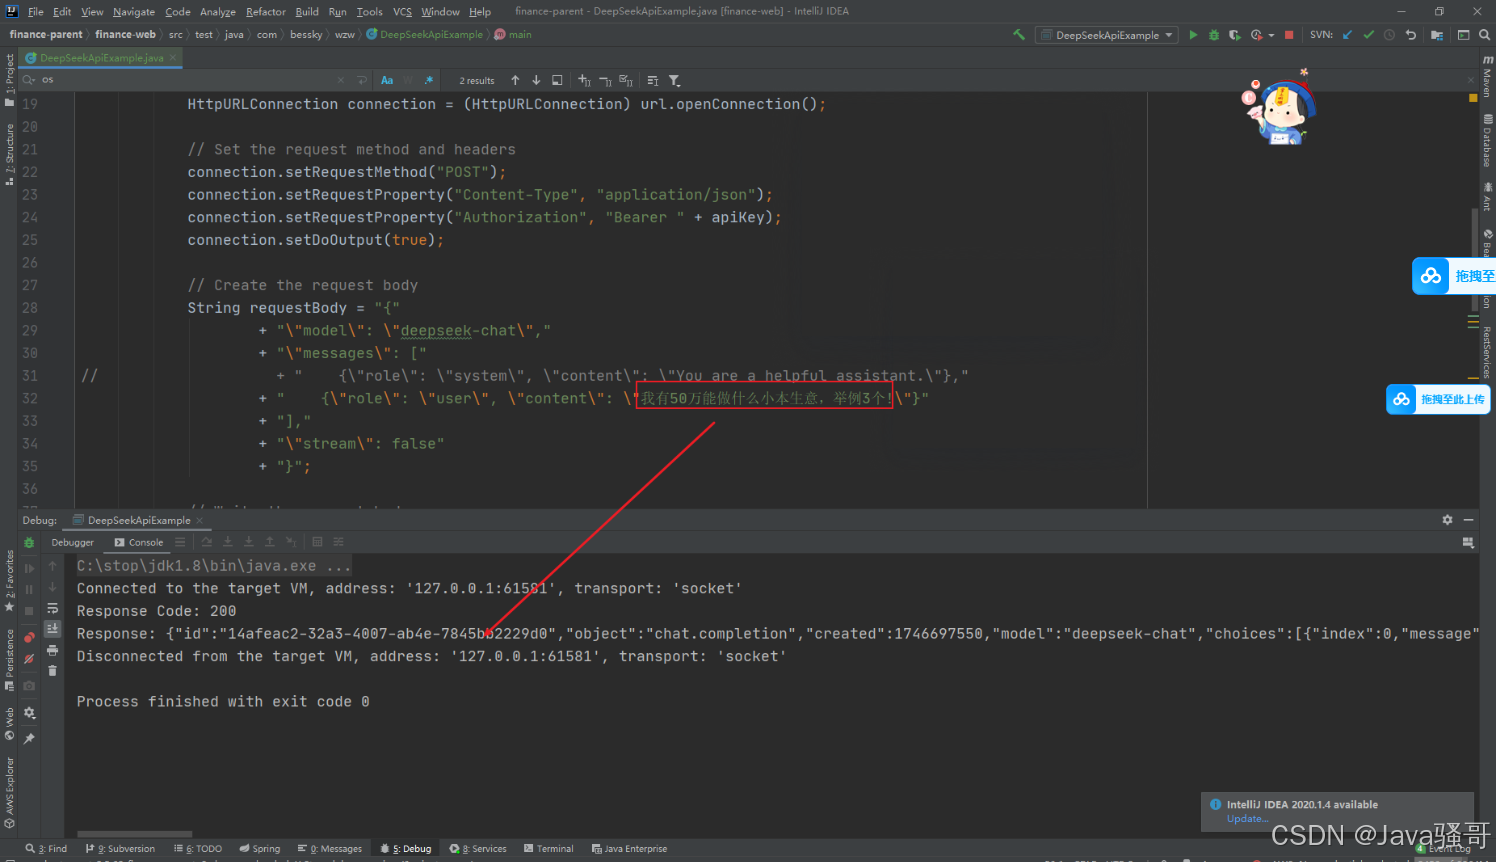Close the DeepSeekApiExample debug session tab
1496x862 pixels.
pos(200,520)
